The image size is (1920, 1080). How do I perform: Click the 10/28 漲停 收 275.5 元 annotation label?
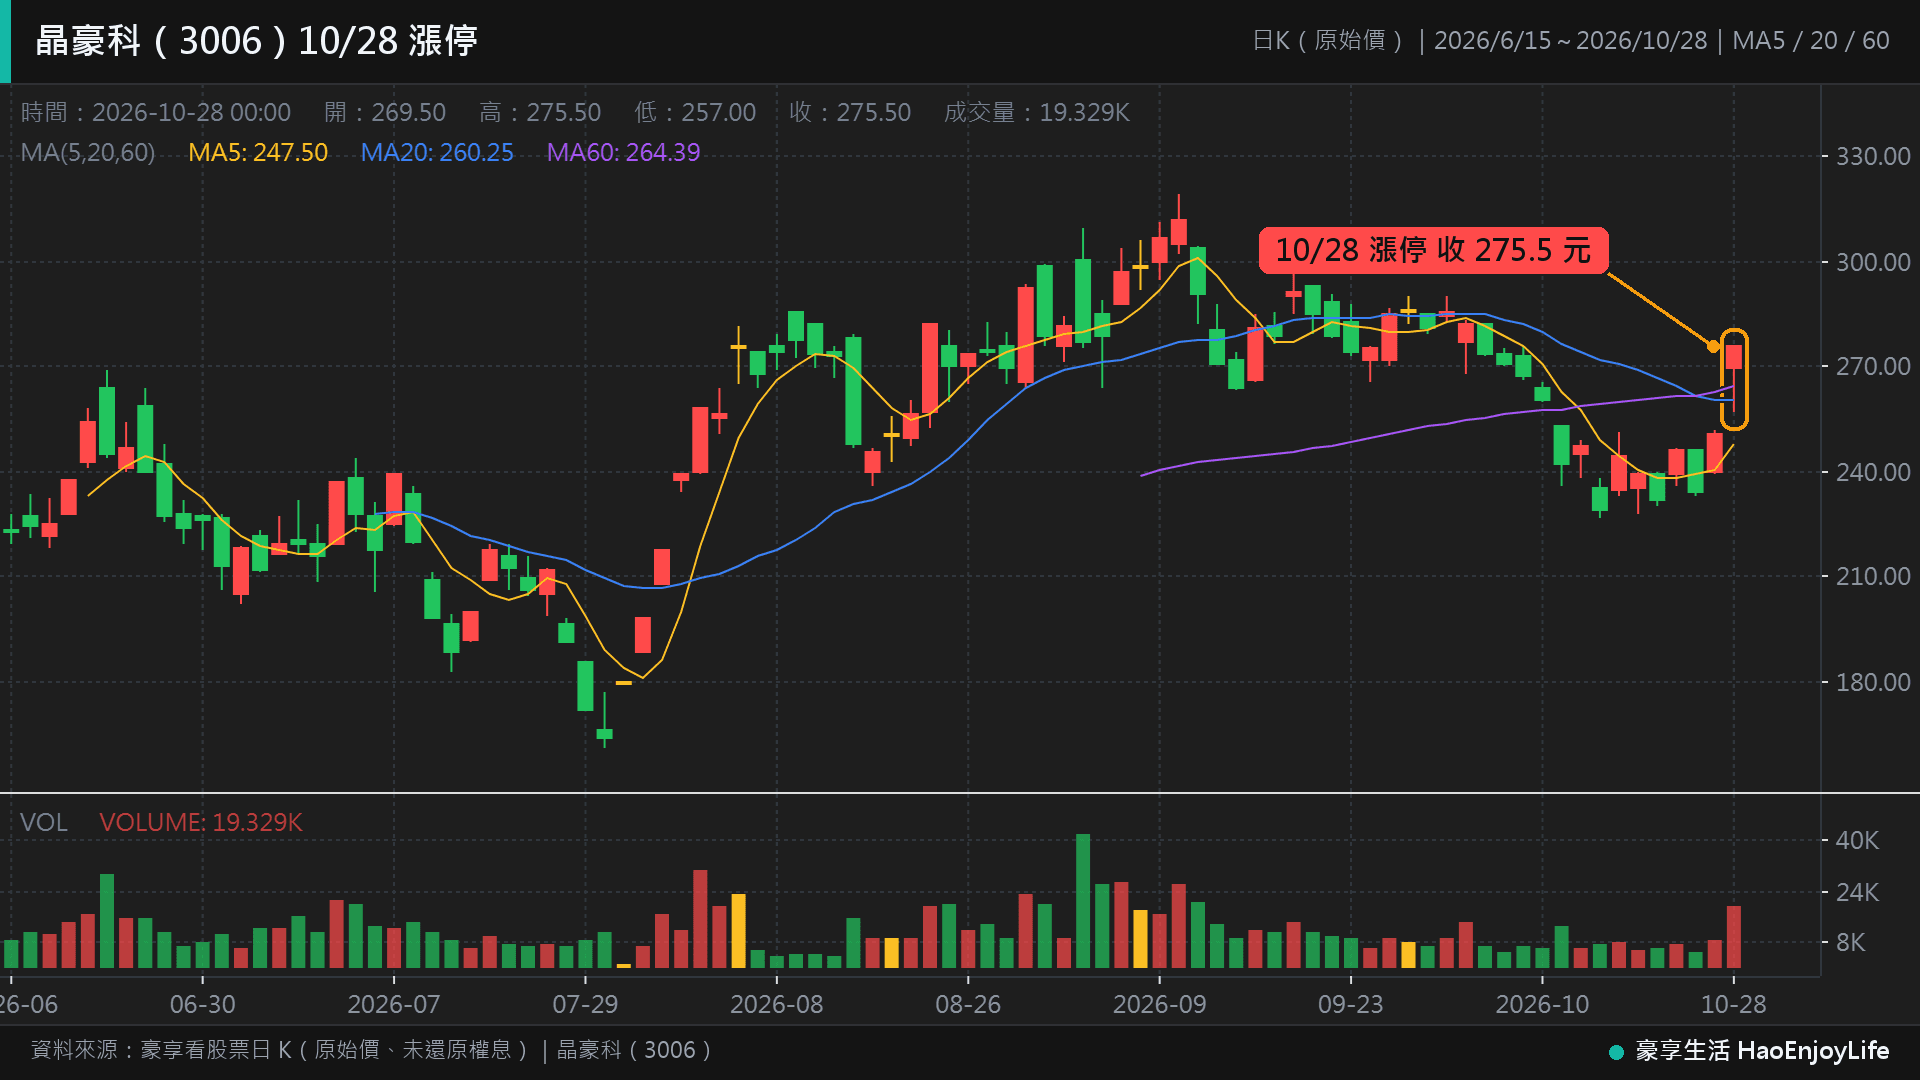(1433, 250)
